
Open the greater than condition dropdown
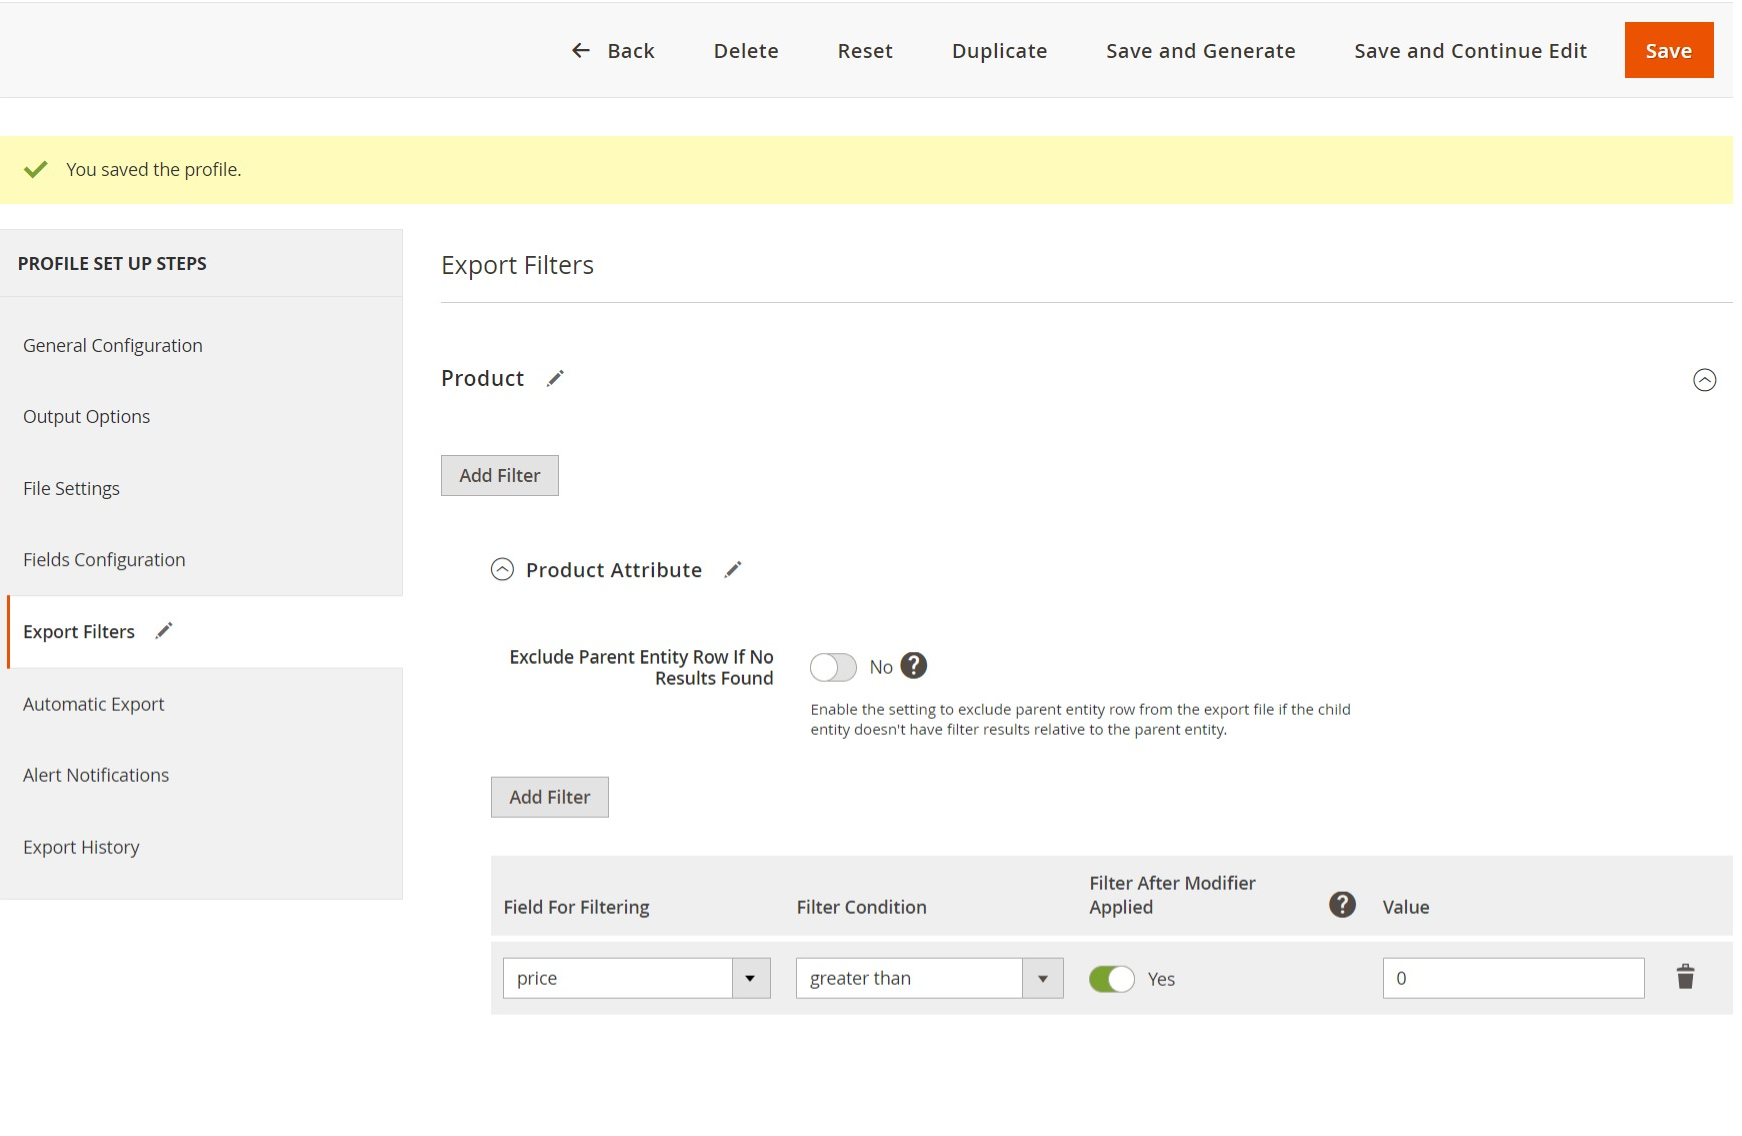1042,978
